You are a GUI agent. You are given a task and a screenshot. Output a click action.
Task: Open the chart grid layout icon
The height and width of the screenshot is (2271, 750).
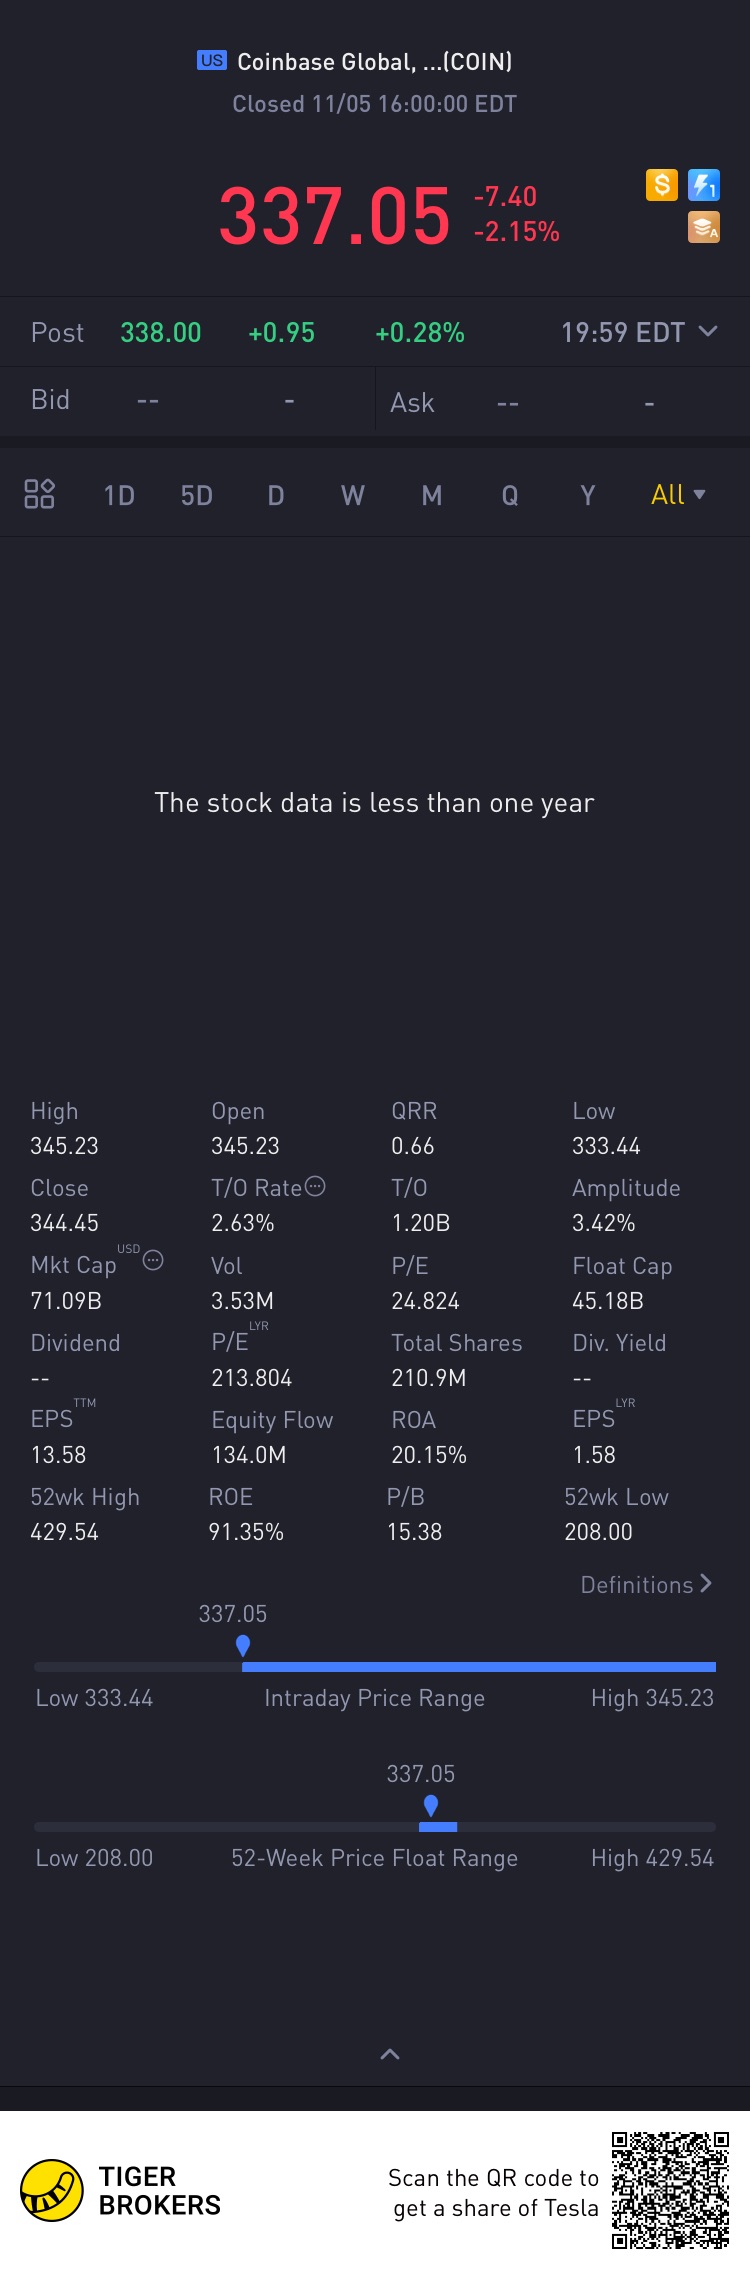tap(39, 494)
